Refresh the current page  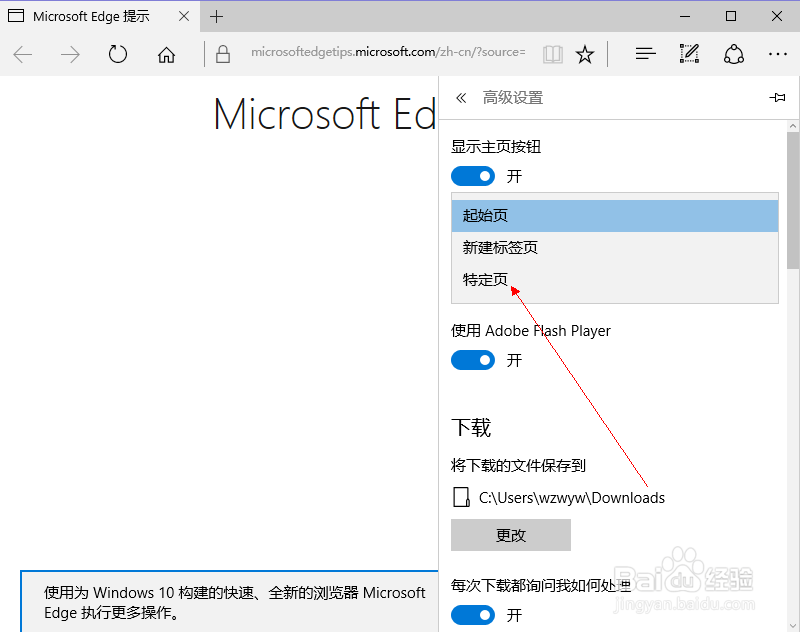[x=118, y=54]
